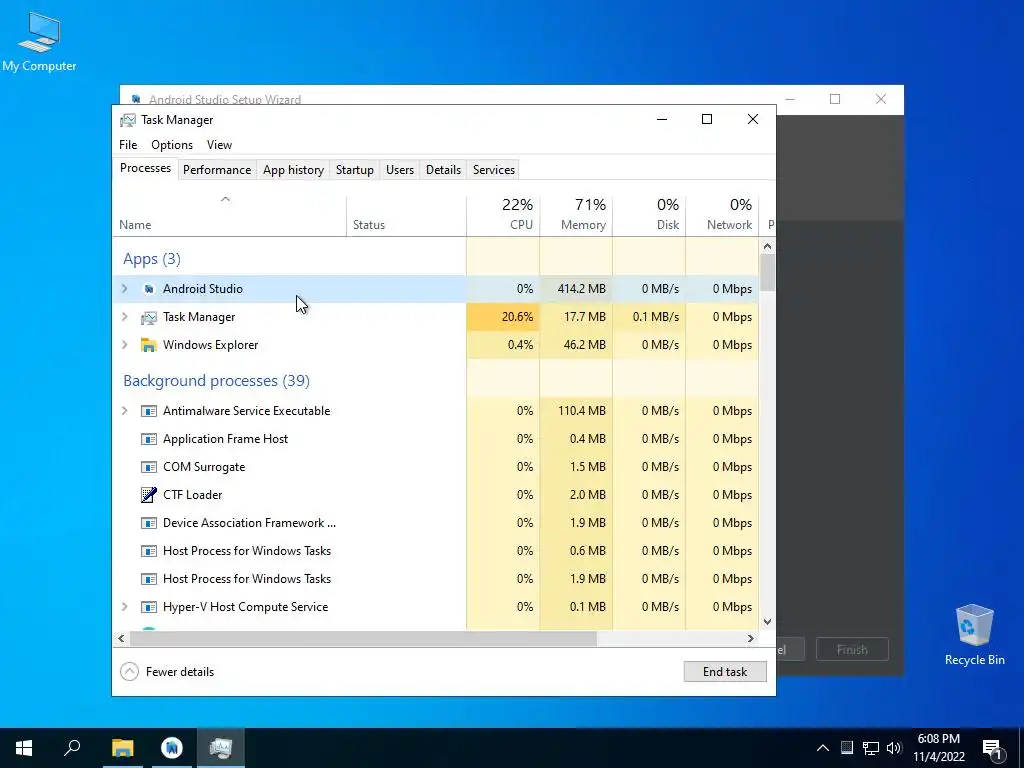Open the File menu

pyautogui.click(x=128, y=145)
